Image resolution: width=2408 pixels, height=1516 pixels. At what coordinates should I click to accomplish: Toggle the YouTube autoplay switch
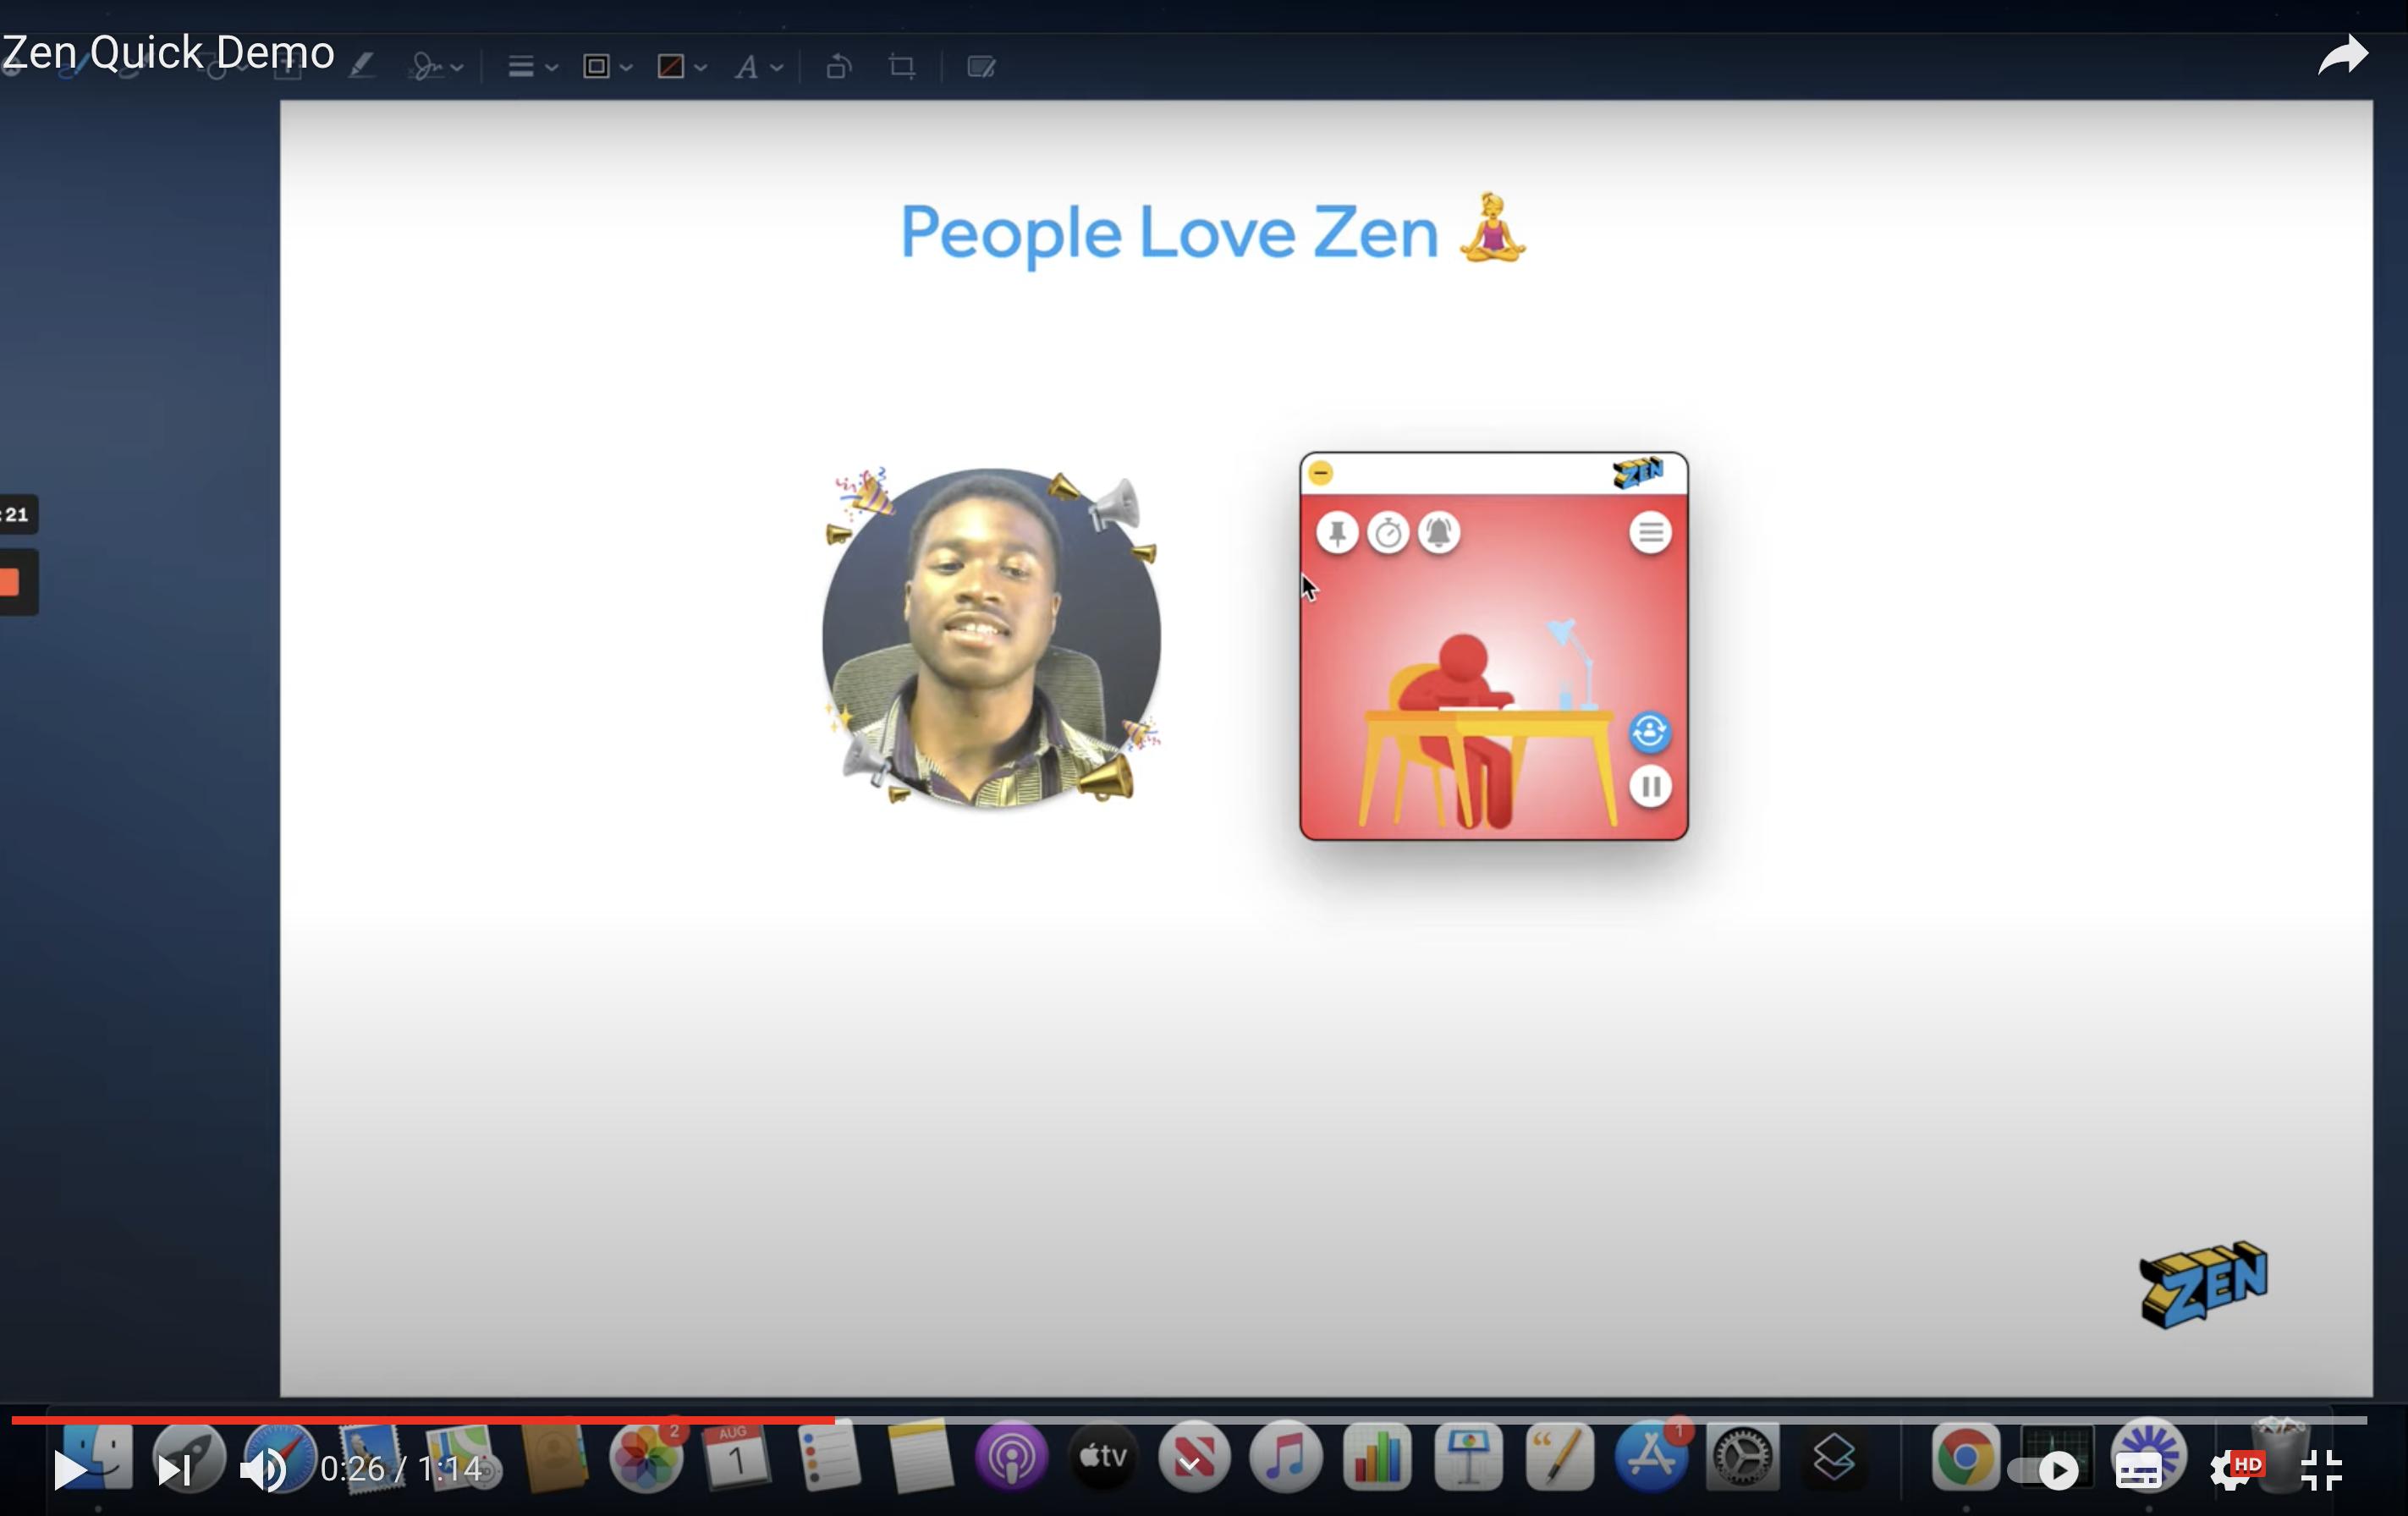click(2043, 1470)
